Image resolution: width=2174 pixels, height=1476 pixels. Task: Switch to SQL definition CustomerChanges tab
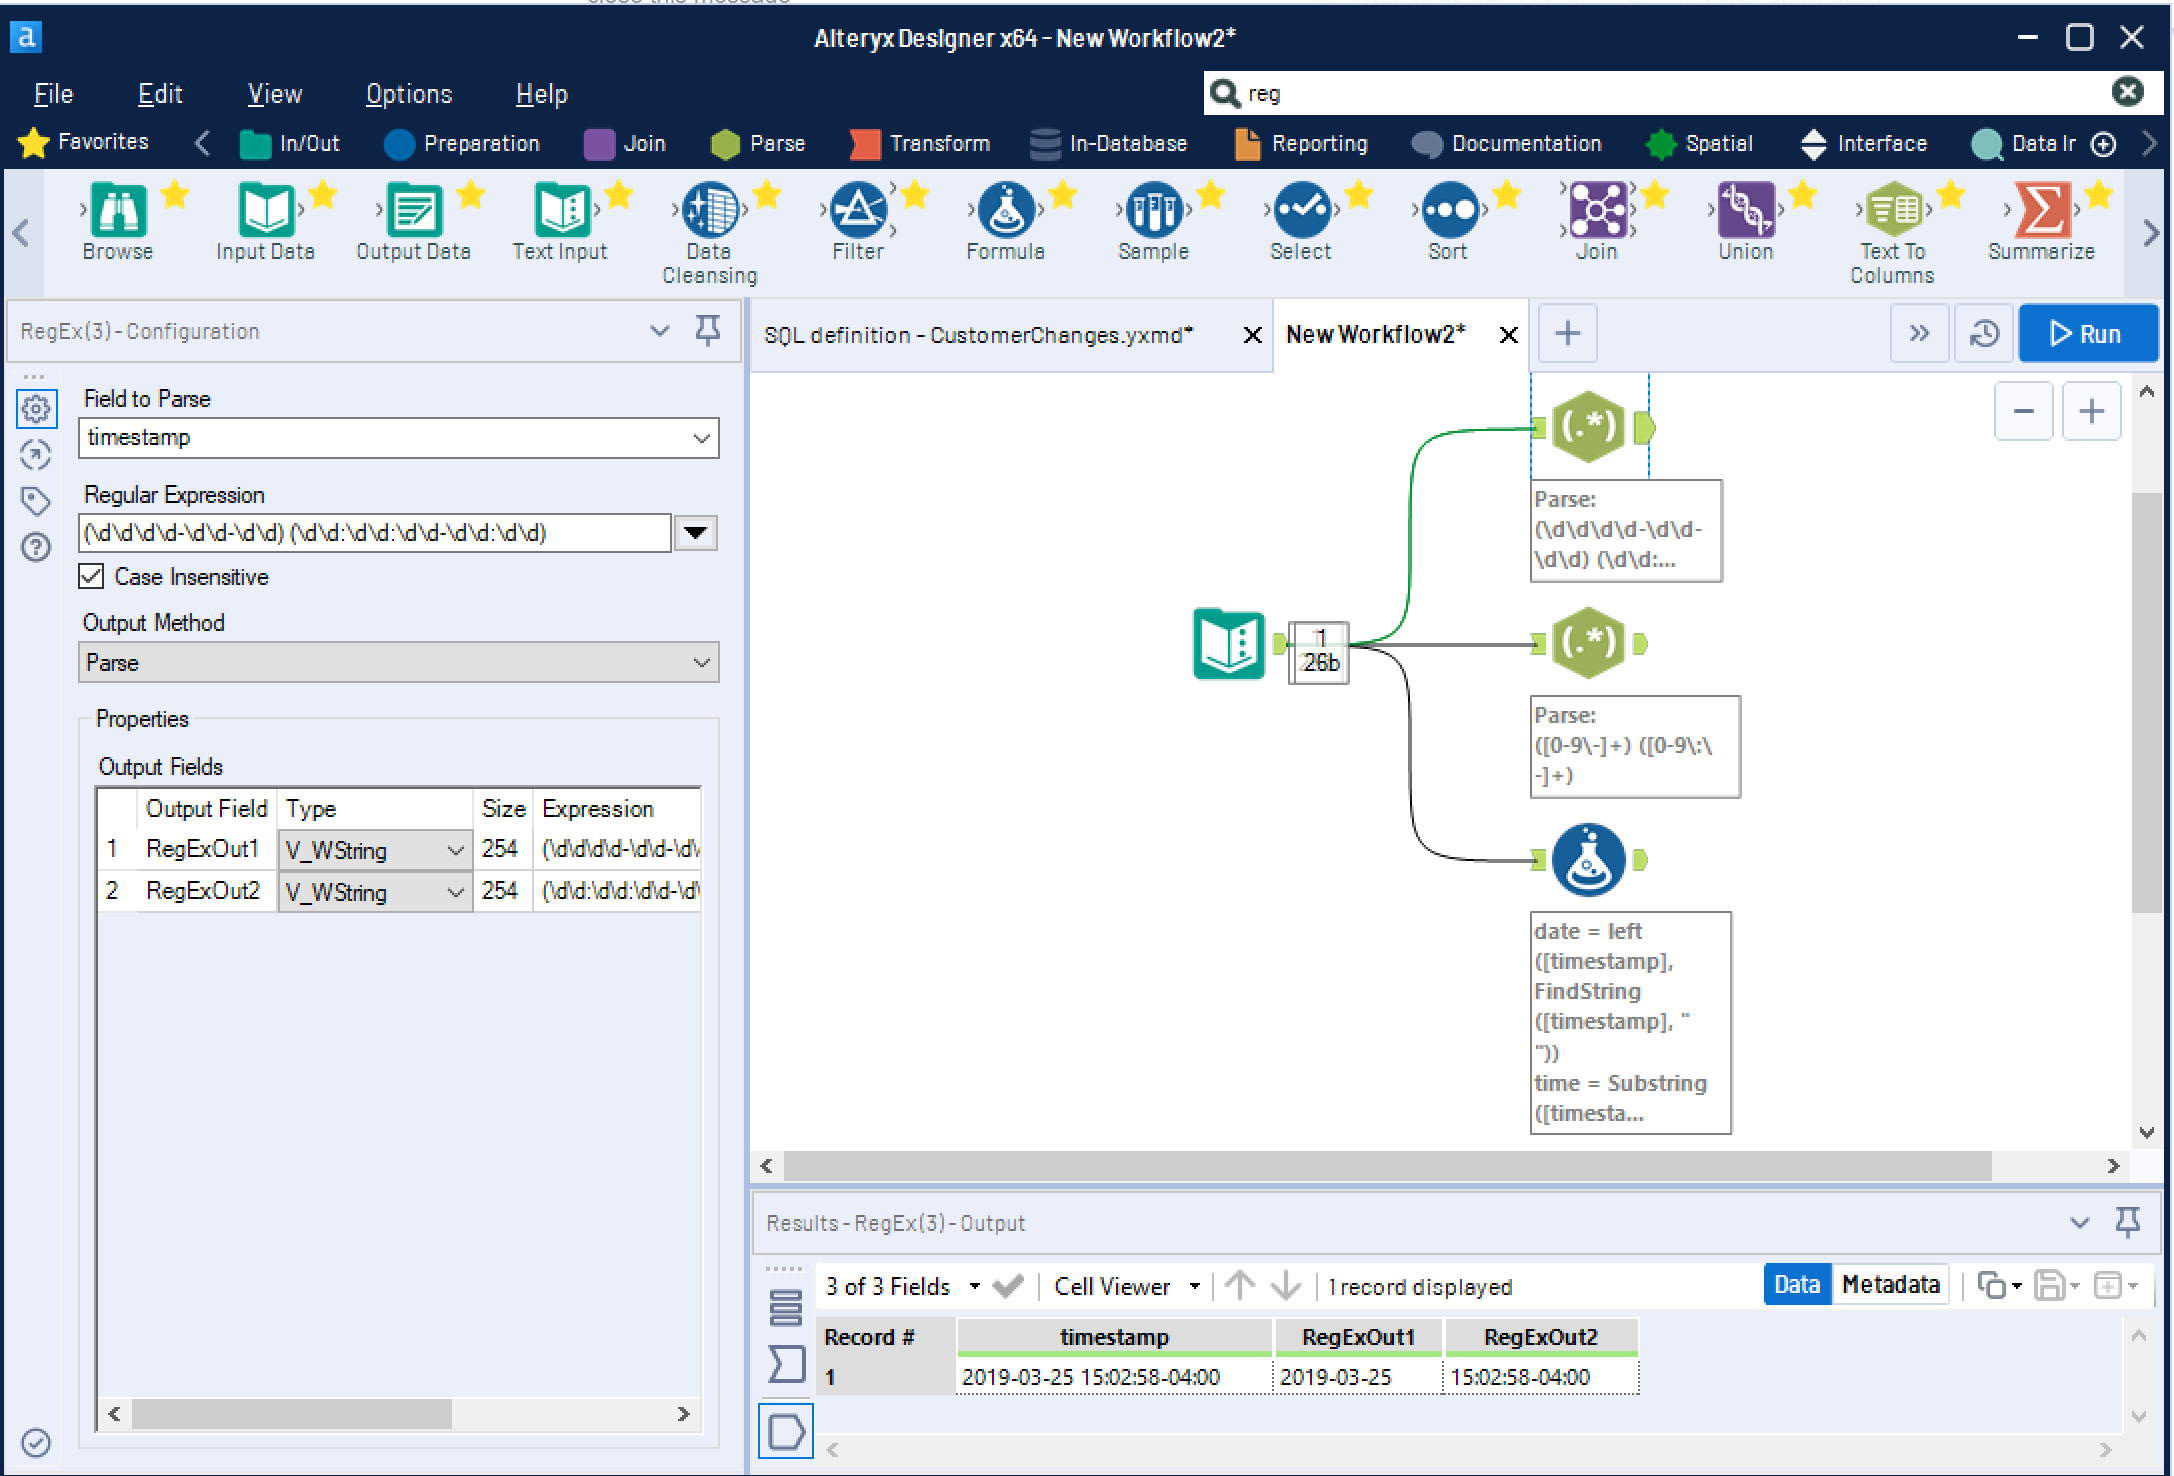tap(978, 335)
